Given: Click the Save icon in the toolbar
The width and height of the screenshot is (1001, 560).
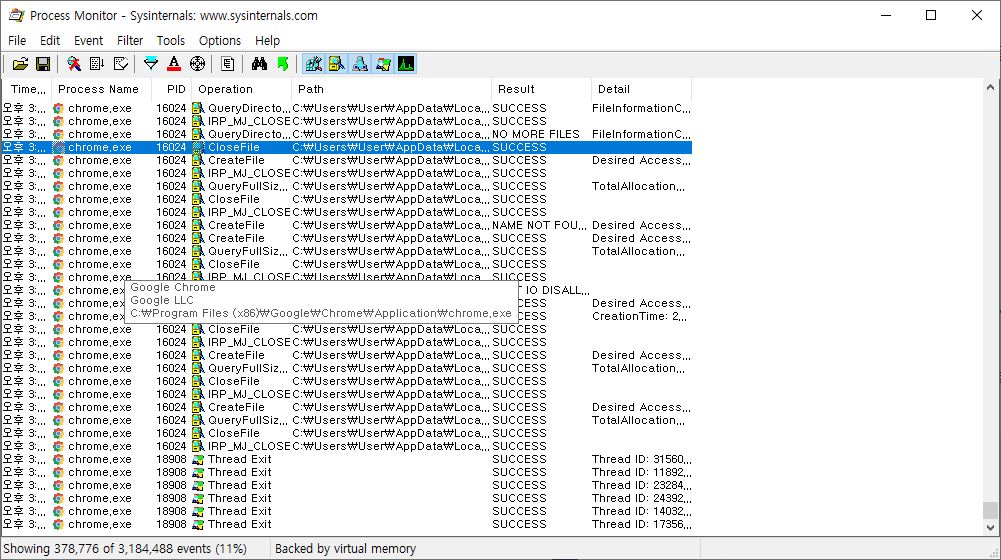Looking at the screenshot, I should coord(43,64).
